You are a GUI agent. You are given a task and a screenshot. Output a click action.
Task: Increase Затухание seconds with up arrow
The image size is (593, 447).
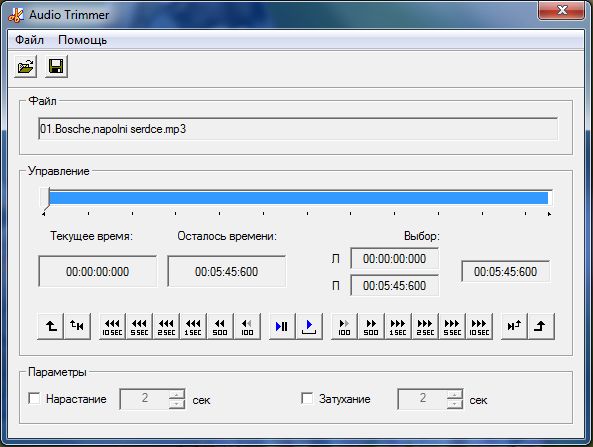click(455, 394)
